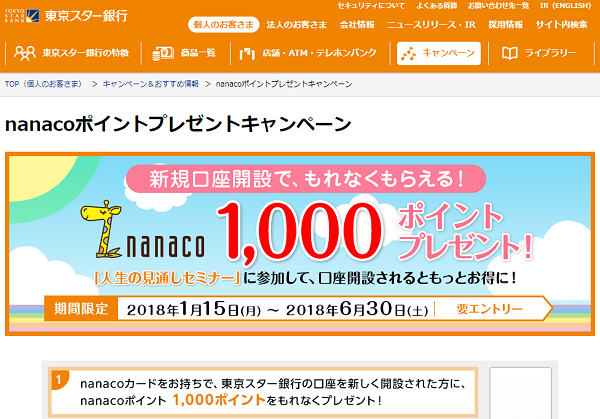Open 採用情報 menu item

(505, 25)
